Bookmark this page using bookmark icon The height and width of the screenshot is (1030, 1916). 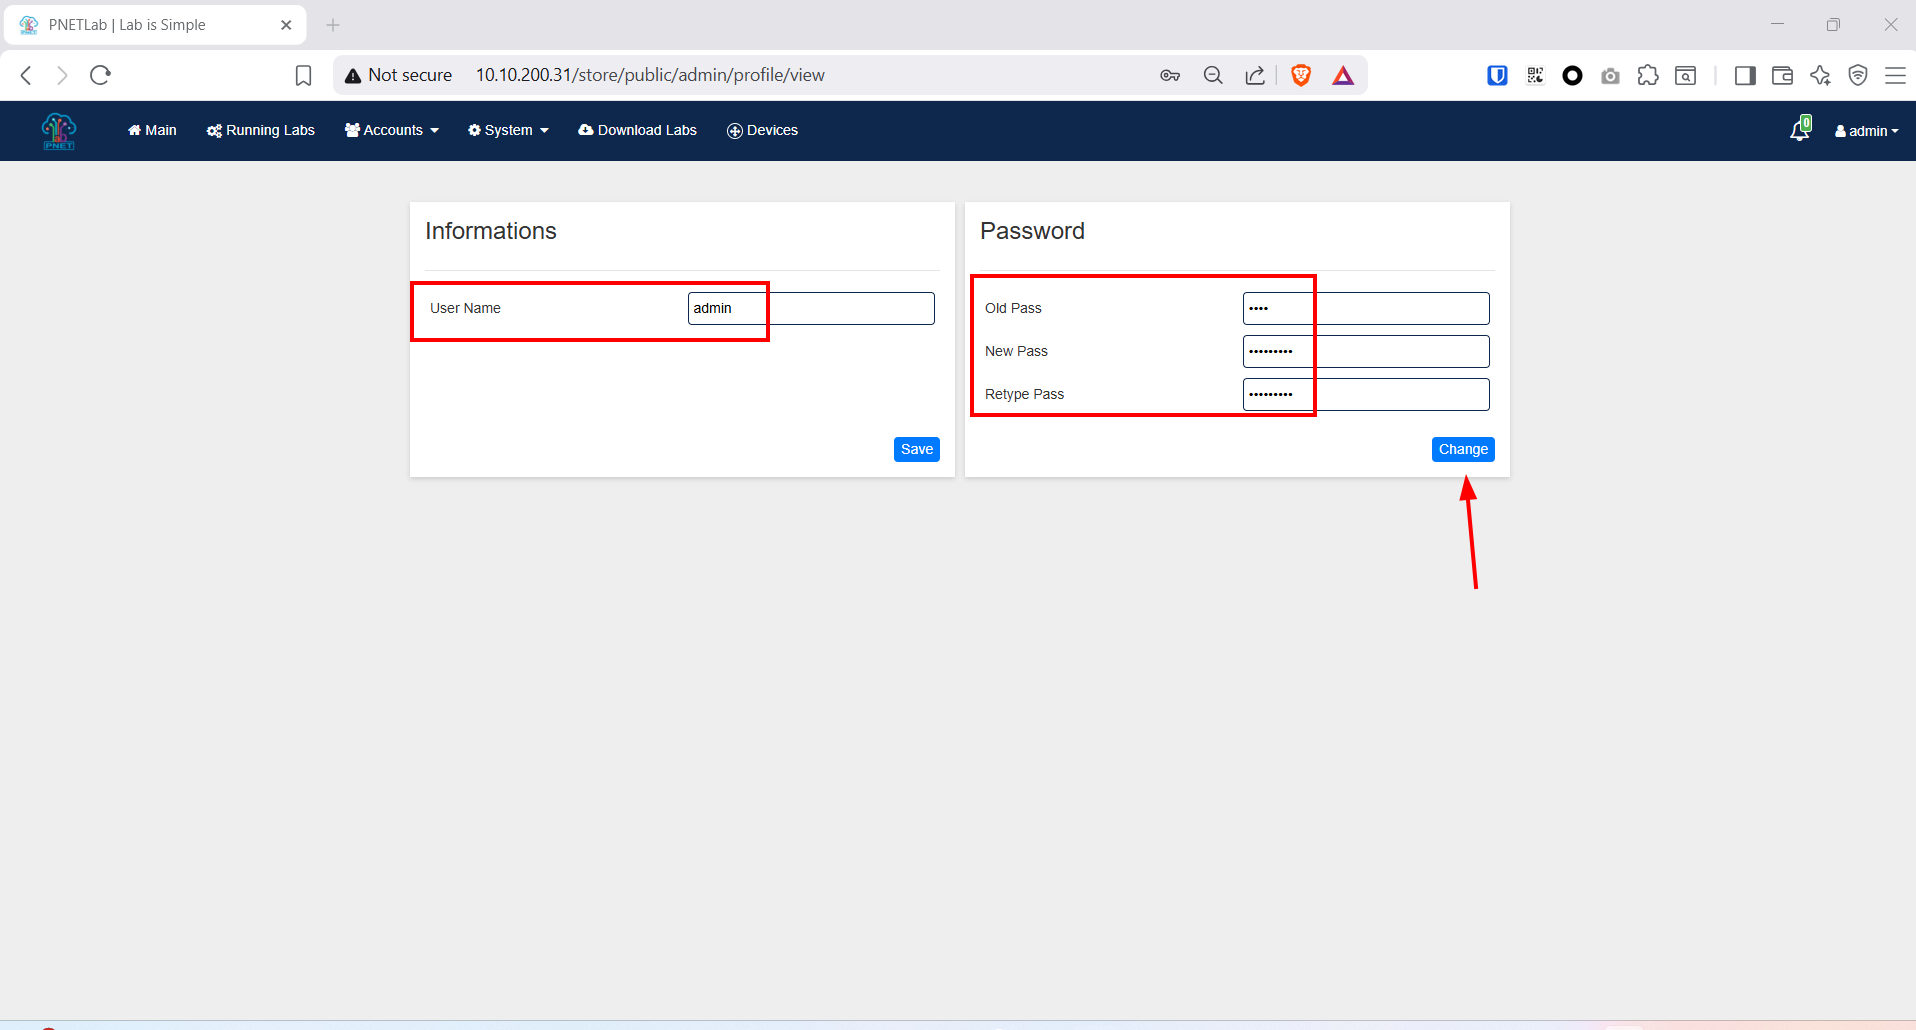pos(304,76)
